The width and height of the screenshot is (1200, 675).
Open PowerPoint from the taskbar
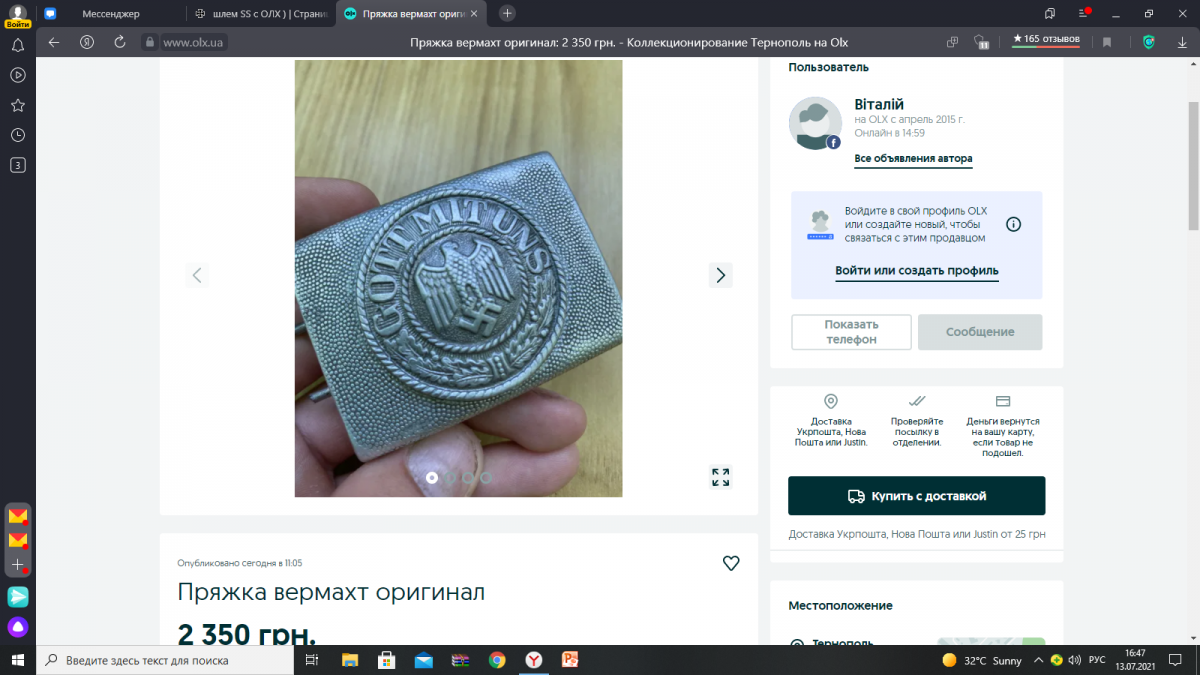pos(570,660)
